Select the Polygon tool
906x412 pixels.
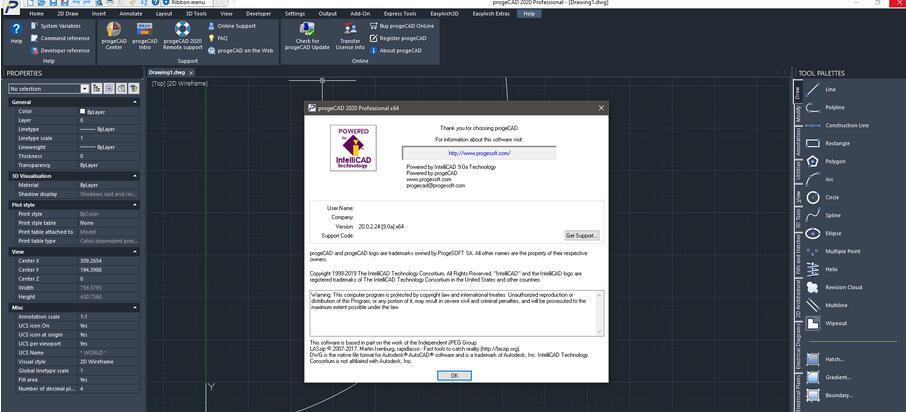[x=825, y=161]
